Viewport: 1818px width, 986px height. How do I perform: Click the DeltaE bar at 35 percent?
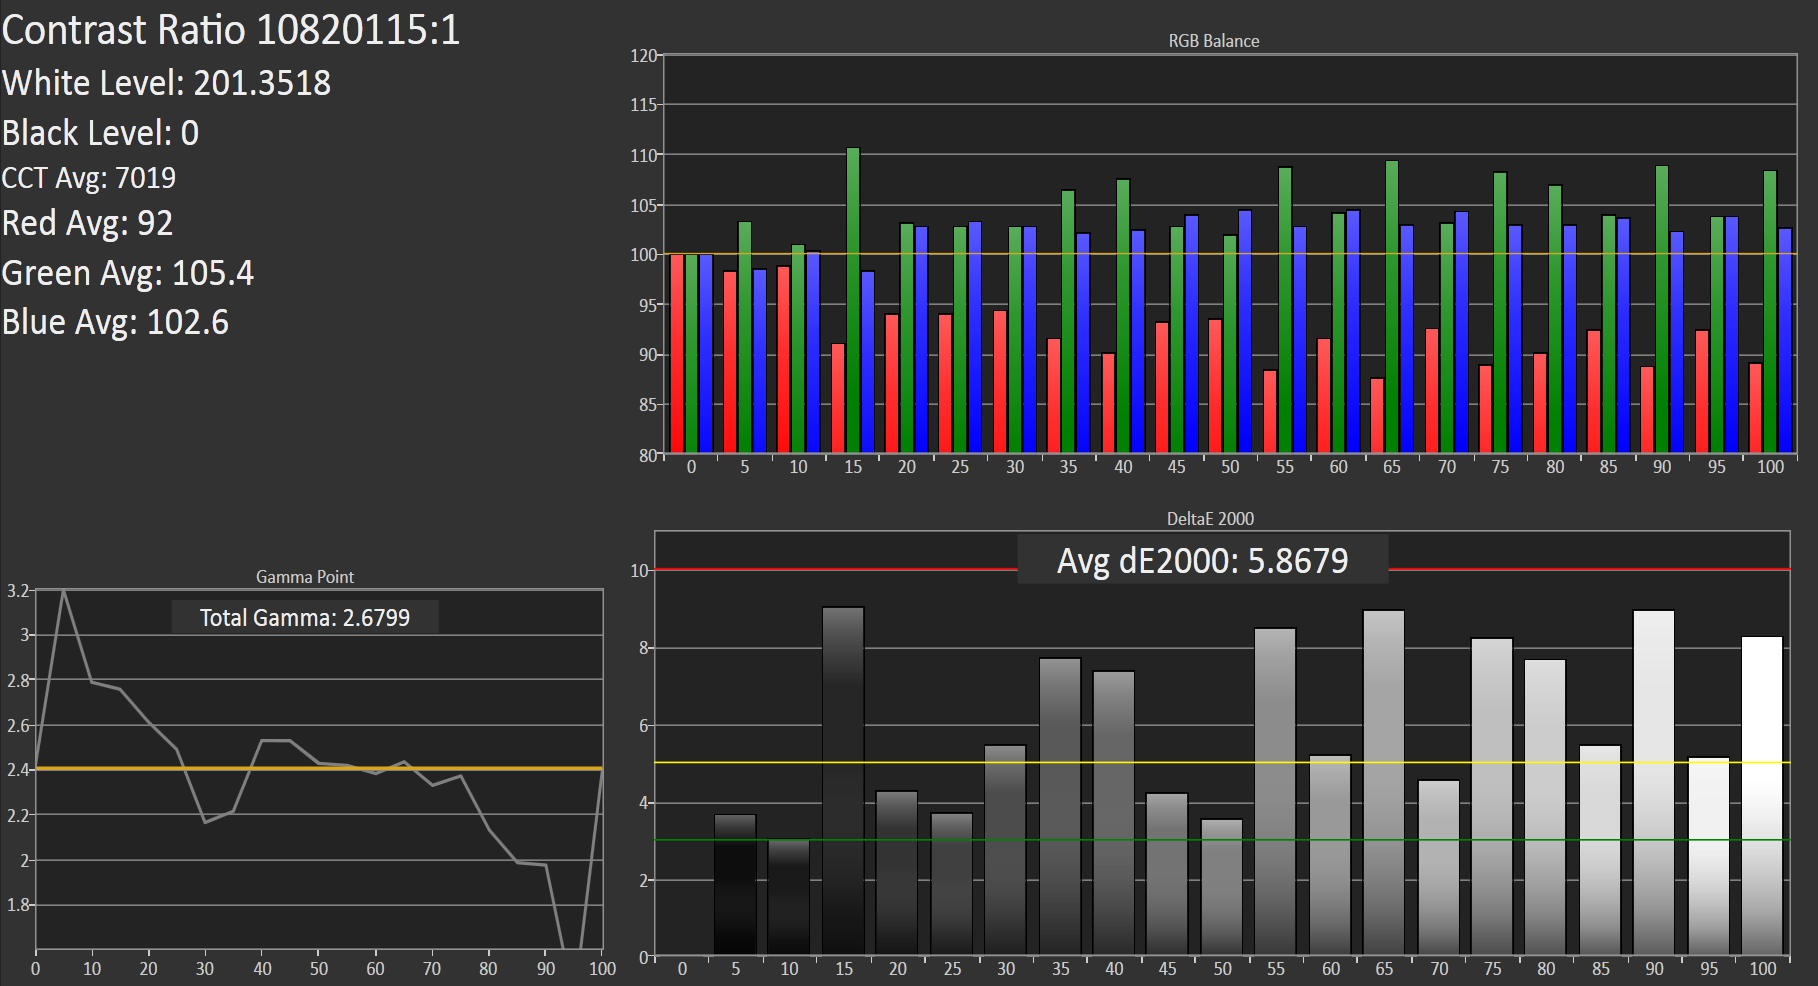point(1060,807)
